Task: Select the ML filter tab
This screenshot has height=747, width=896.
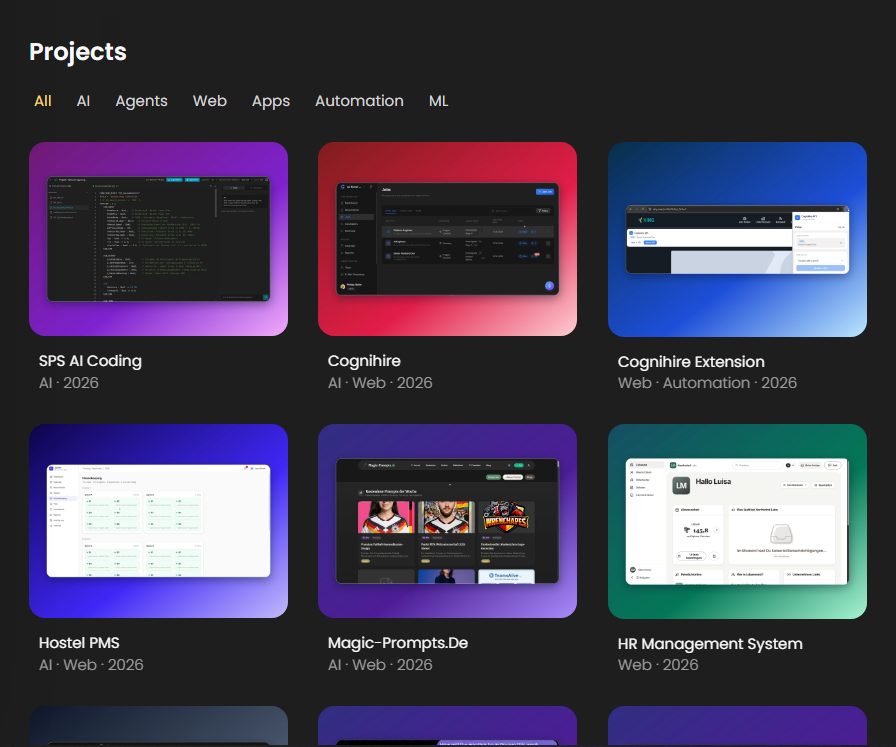Action: pos(438,101)
